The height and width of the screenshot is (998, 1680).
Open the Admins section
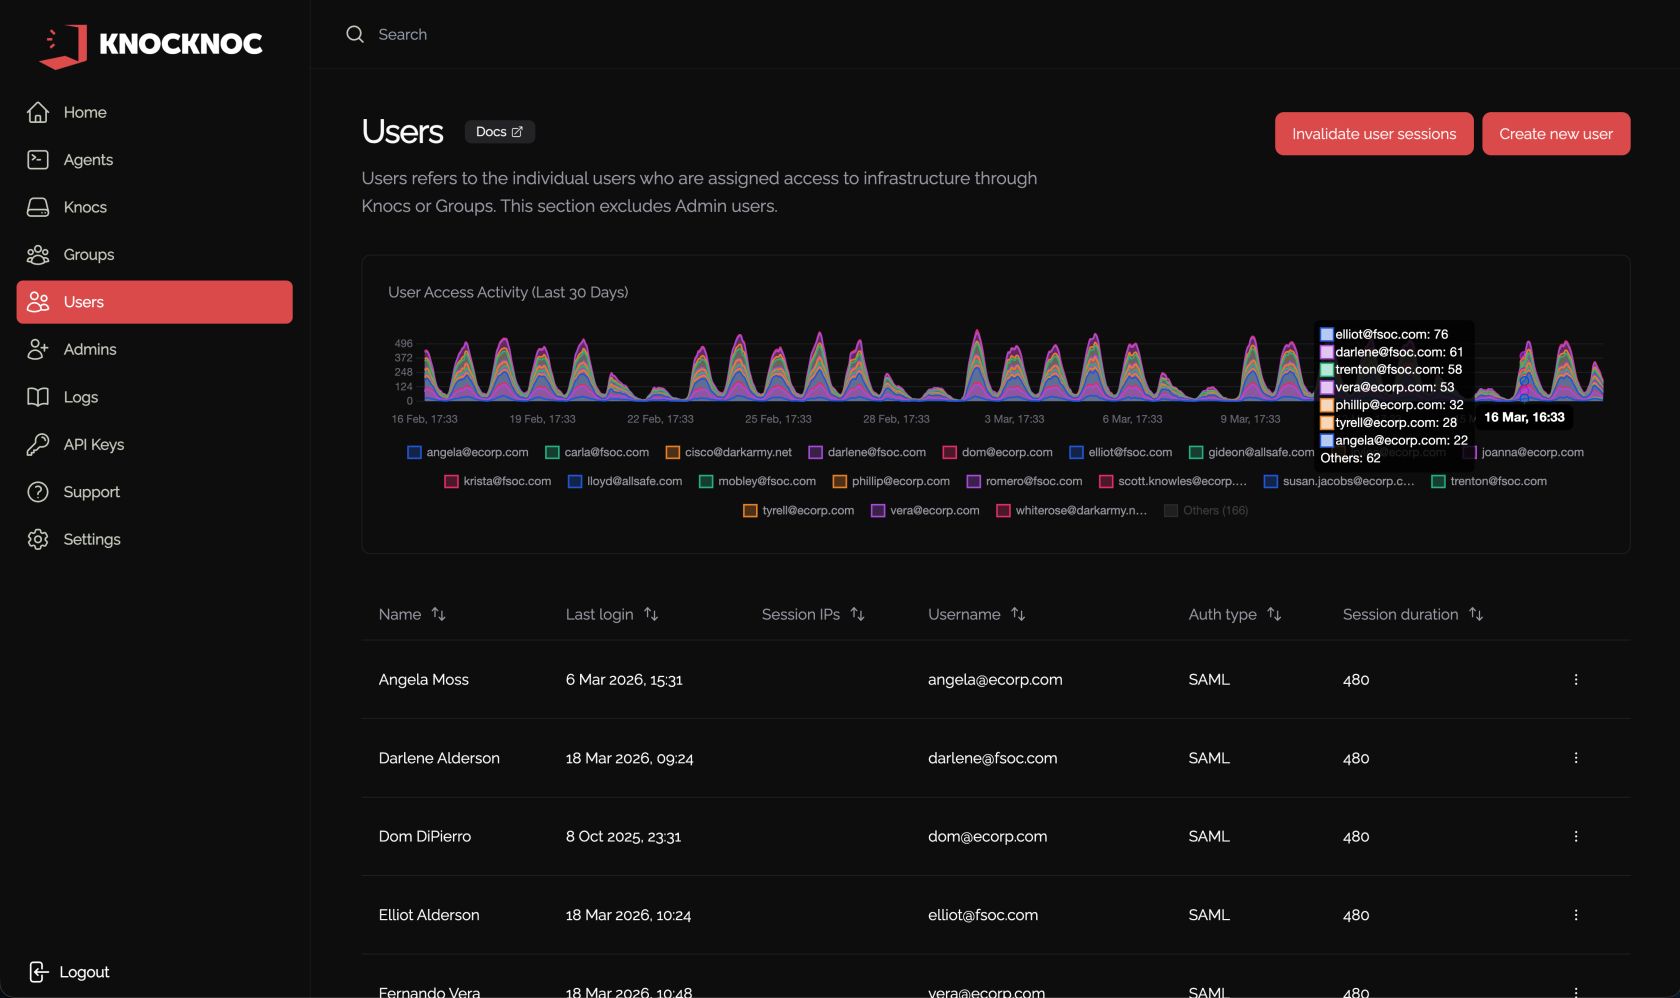tap(90, 349)
